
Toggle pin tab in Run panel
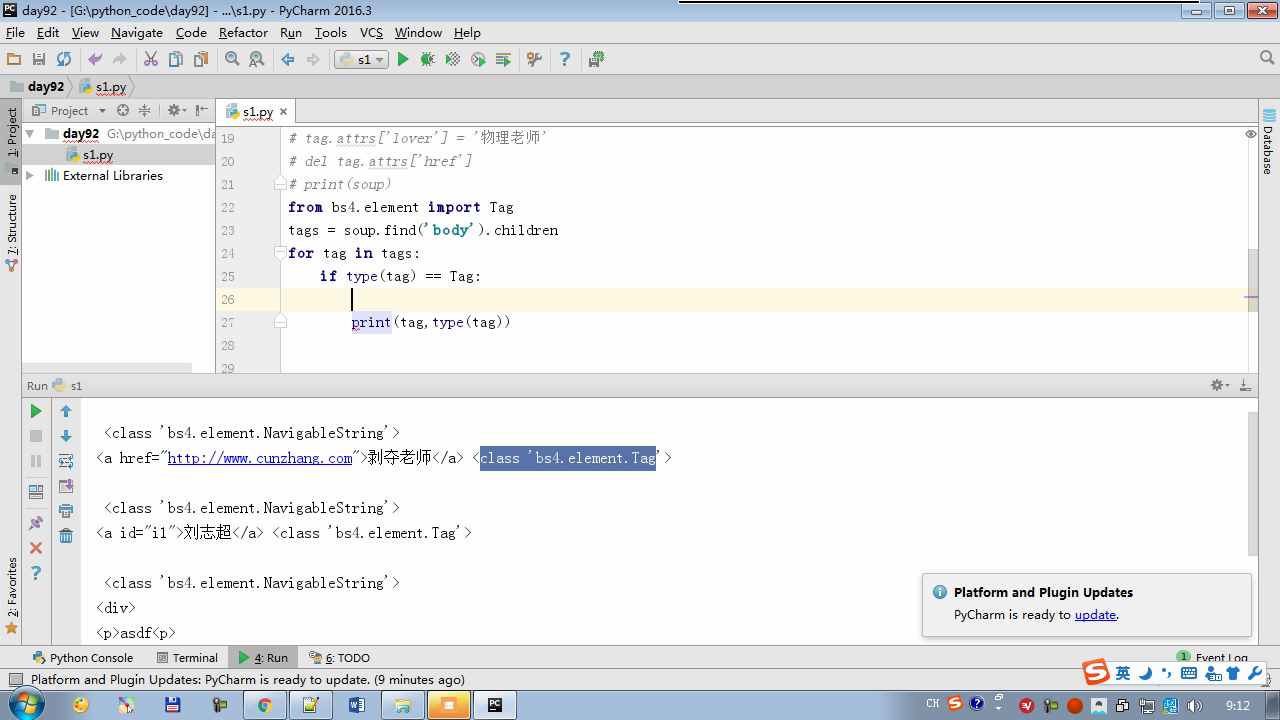coord(36,523)
